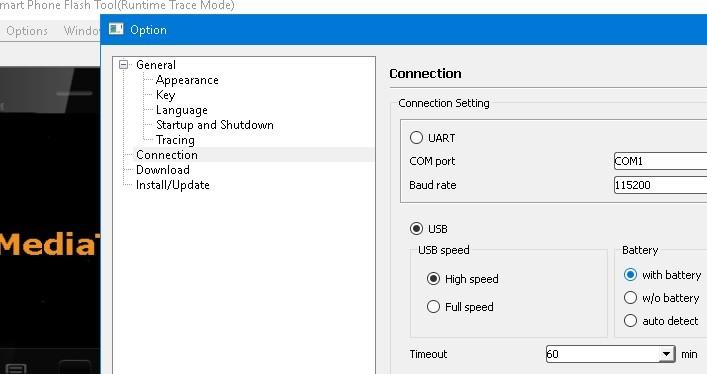Select the w/o battery option
This screenshot has height=374, width=707.
(x=630, y=298)
